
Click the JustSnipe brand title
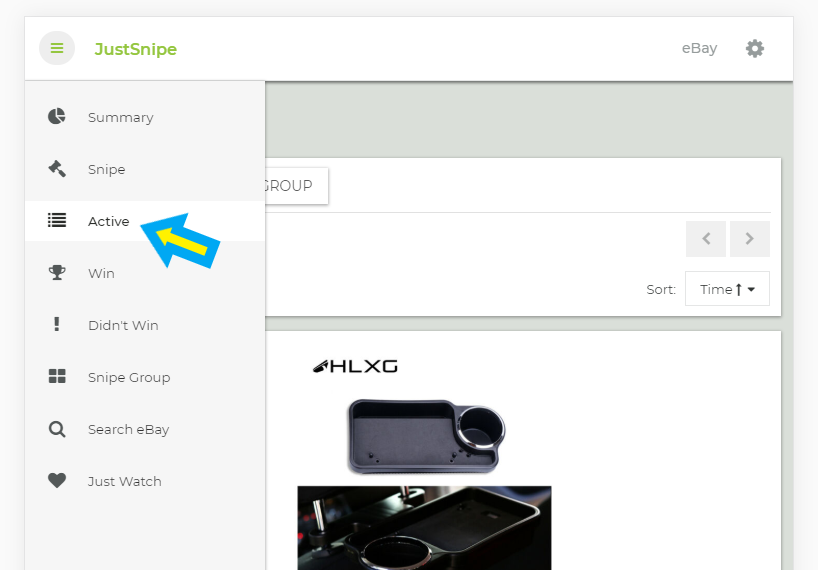tap(135, 49)
